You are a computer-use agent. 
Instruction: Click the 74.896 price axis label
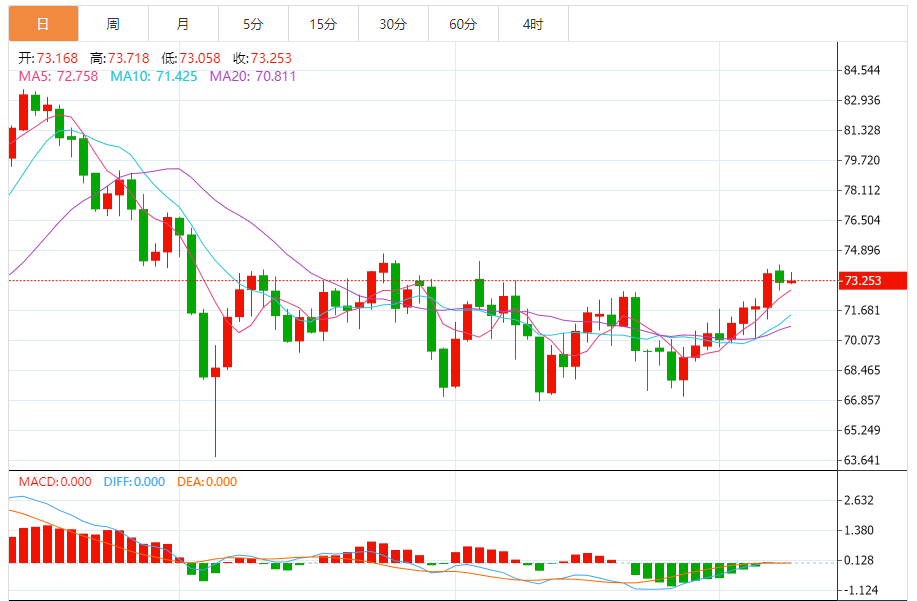point(862,250)
